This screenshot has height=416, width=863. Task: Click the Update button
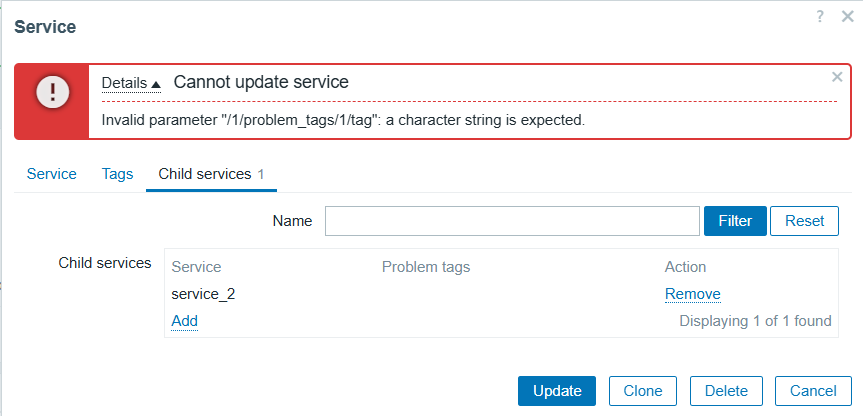(557, 391)
